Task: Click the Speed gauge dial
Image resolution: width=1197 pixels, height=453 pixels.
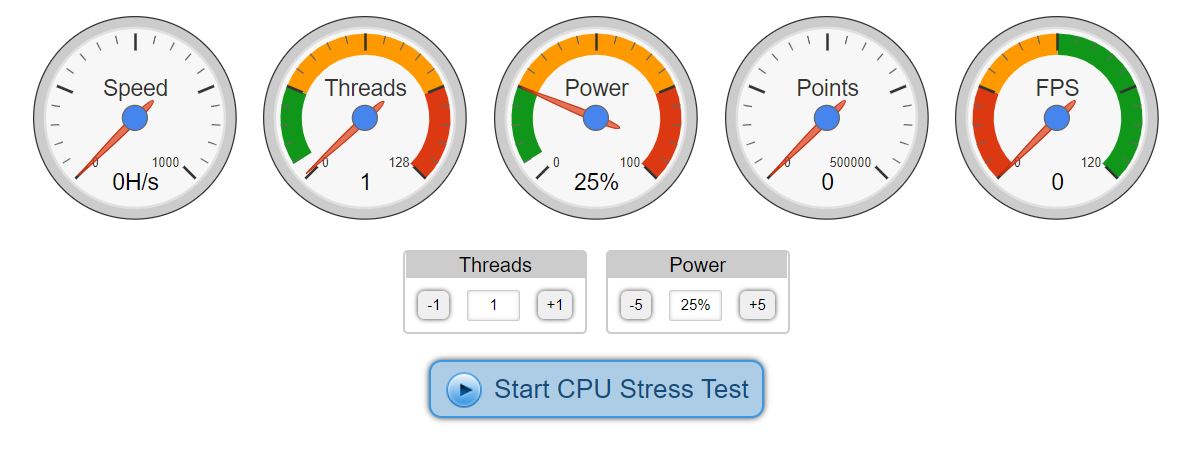Action: [x=135, y=117]
